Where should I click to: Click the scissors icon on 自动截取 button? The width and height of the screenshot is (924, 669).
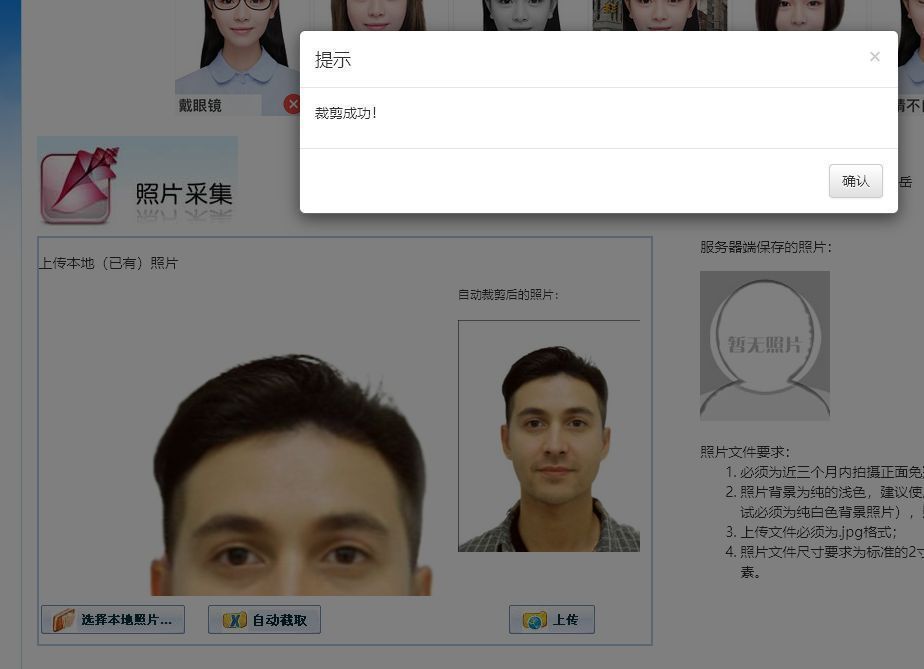[234, 619]
